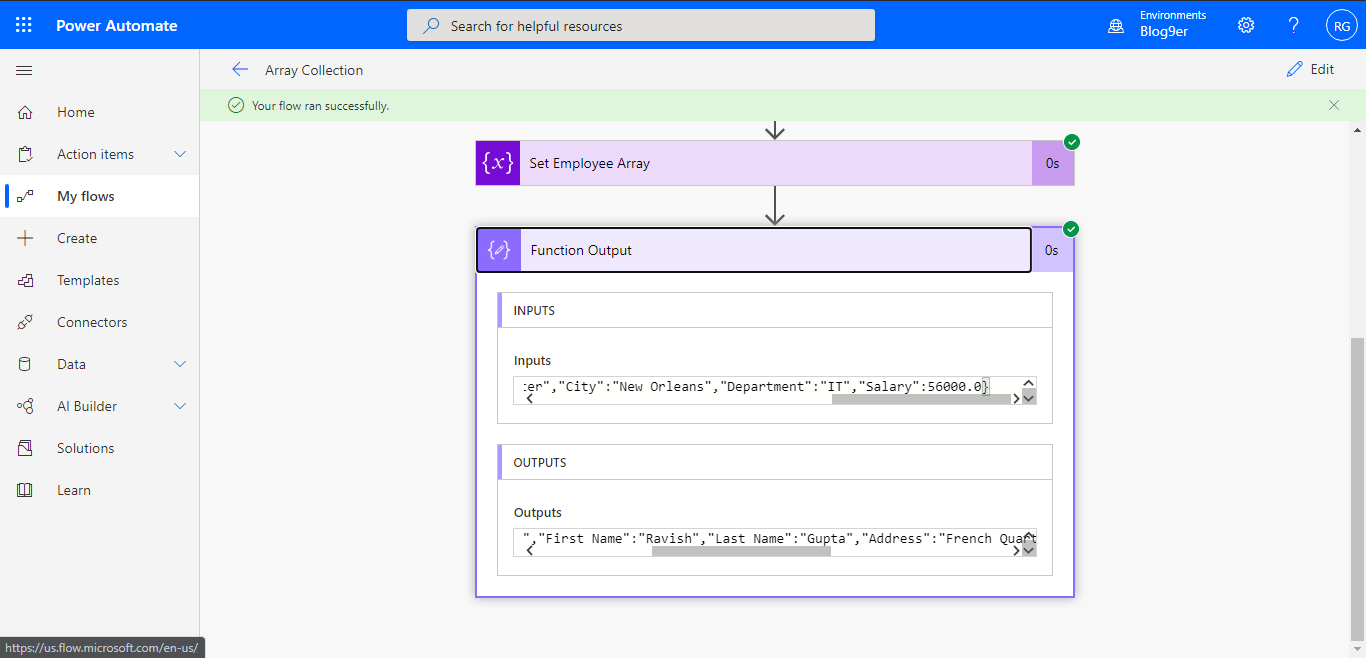Click the Home house icon
This screenshot has height=658, width=1366.
(25, 112)
